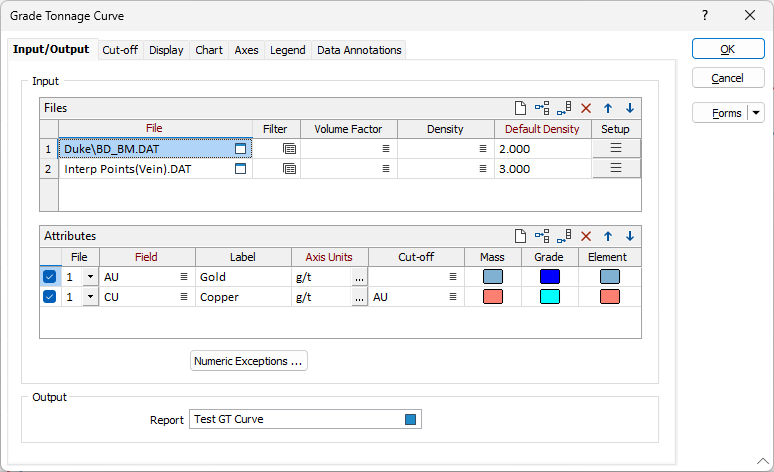774x472 pixels.
Task: Open File dropdown for AU attribute row
Action: 90,277
